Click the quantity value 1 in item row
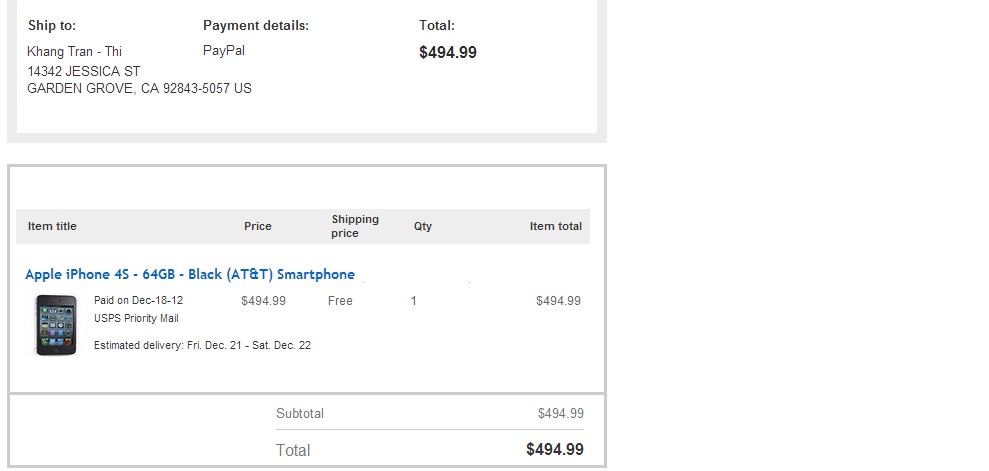Screen dimensions: 989x471 click(x=414, y=301)
